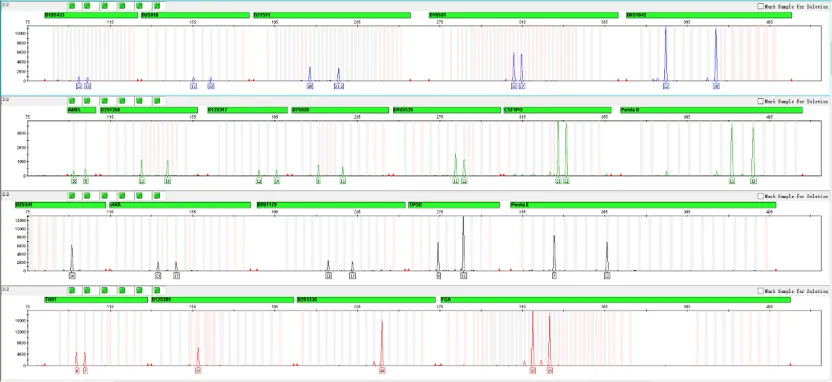Viewport: 832px width, 382px height.
Task: Click the TH01 marker bar
Action: [x=96, y=300]
